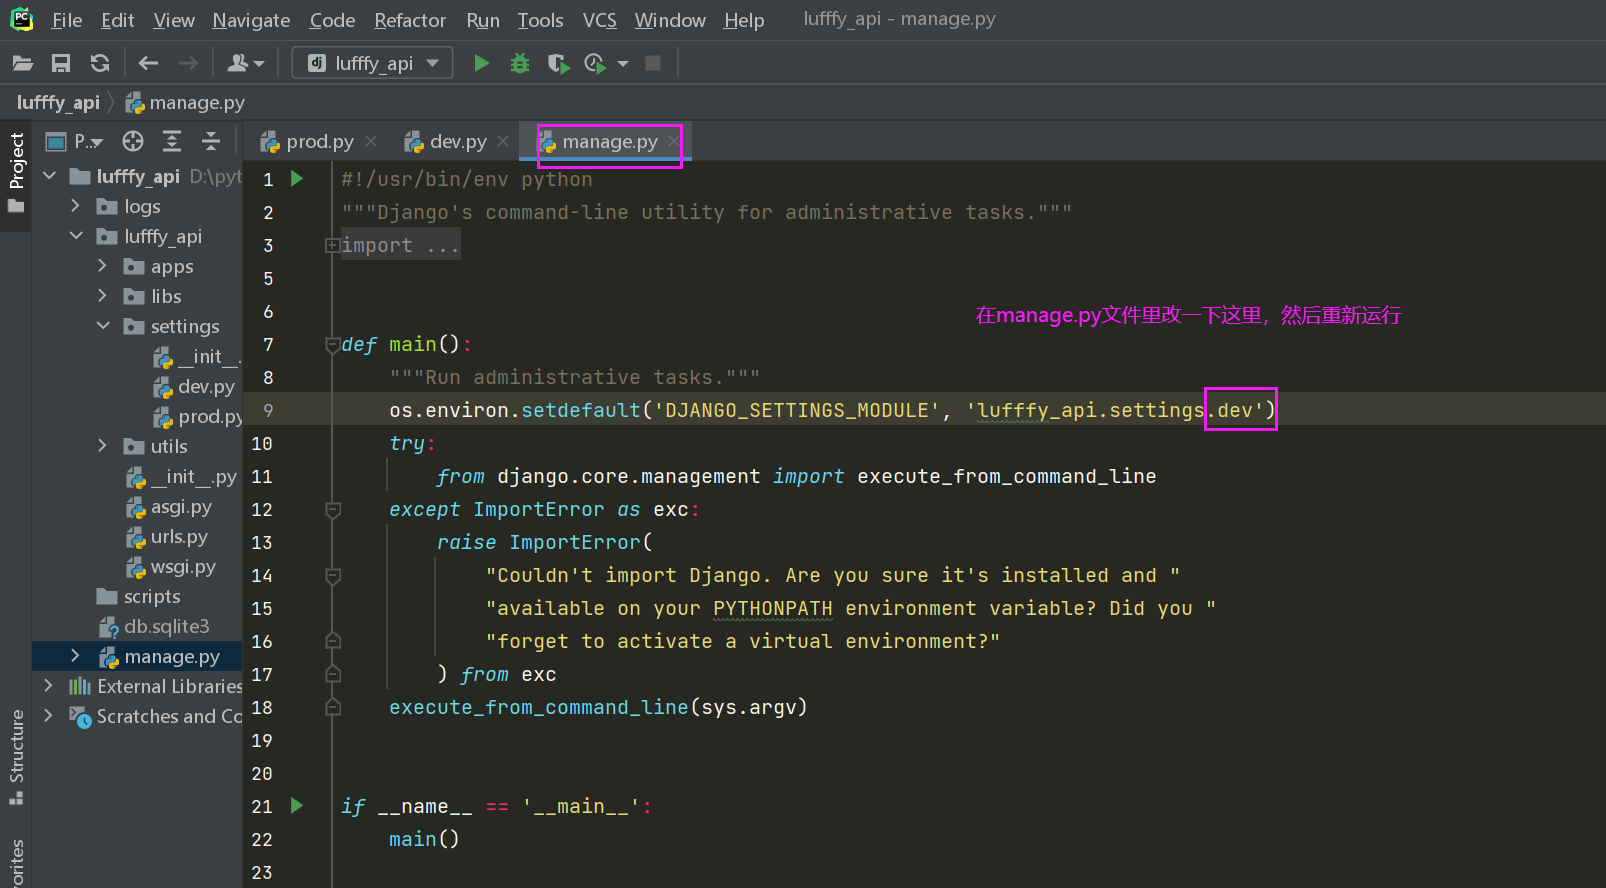Select wsgi.py in the project tree
The height and width of the screenshot is (888, 1606).
click(171, 566)
